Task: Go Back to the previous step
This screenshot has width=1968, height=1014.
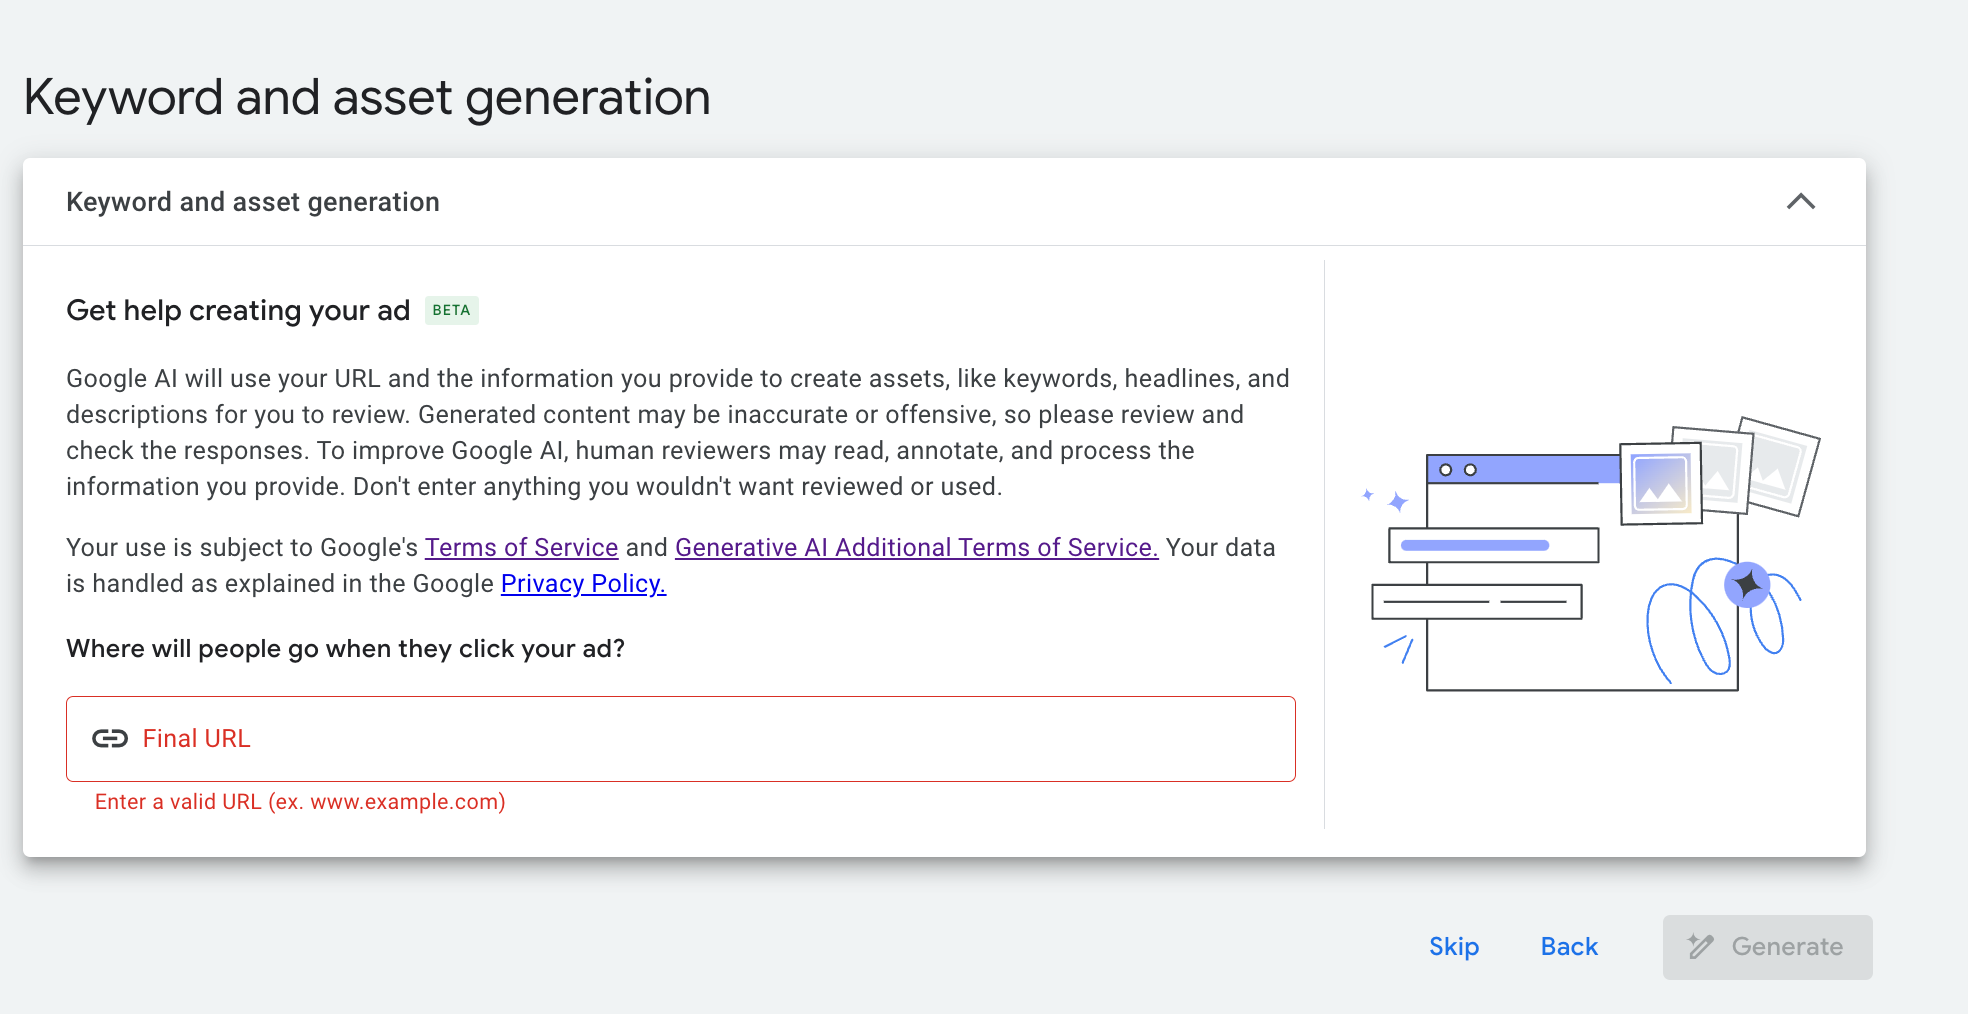Action: (1569, 946)
